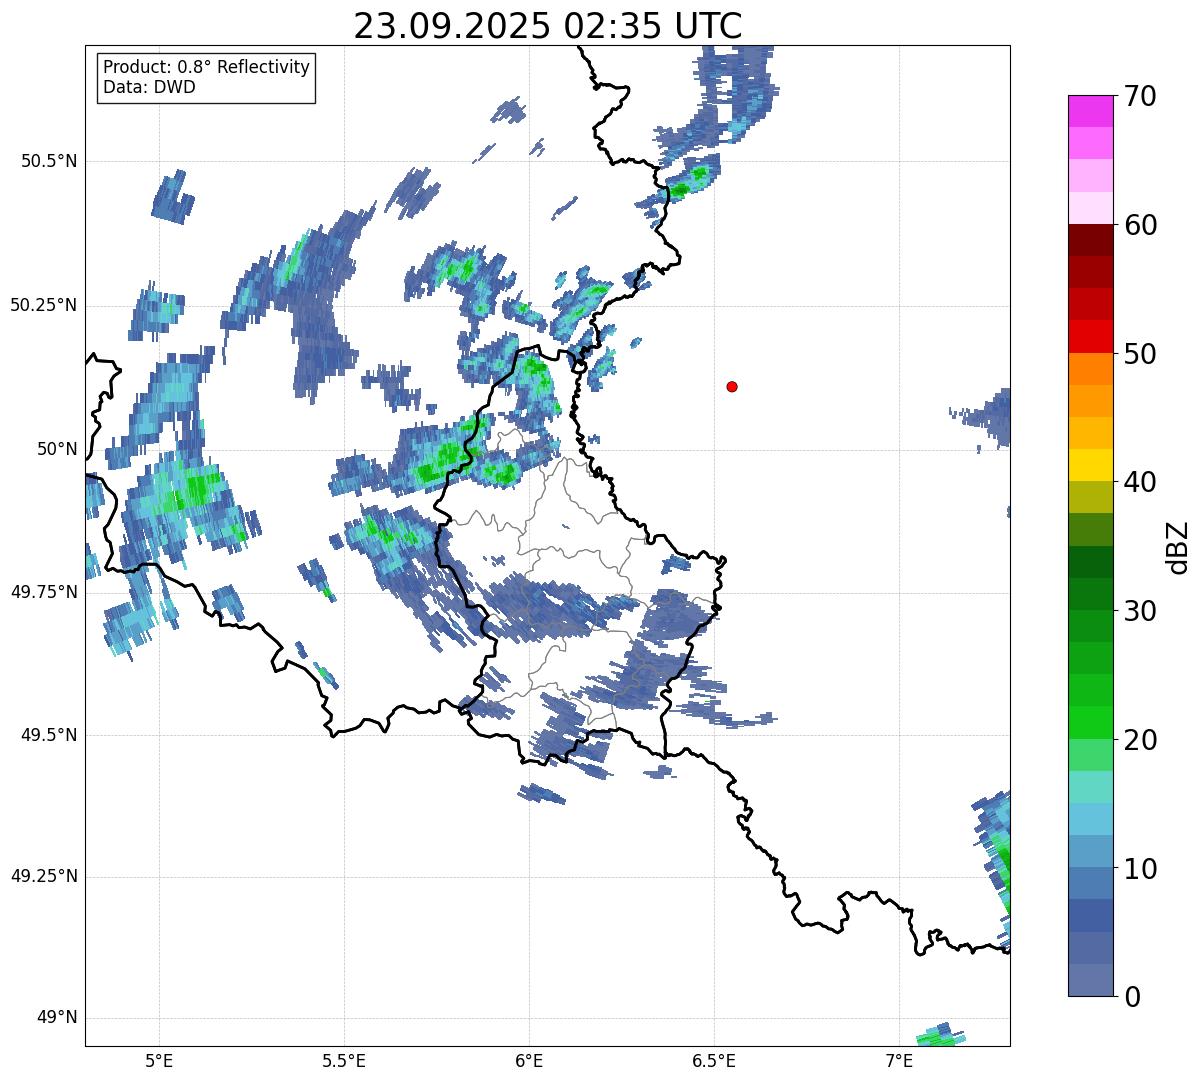The height and width of the screenshot is (1081, 1202).
Task: Click the 'Product: 0.8° Reflectivity' label
Action: 207,67
